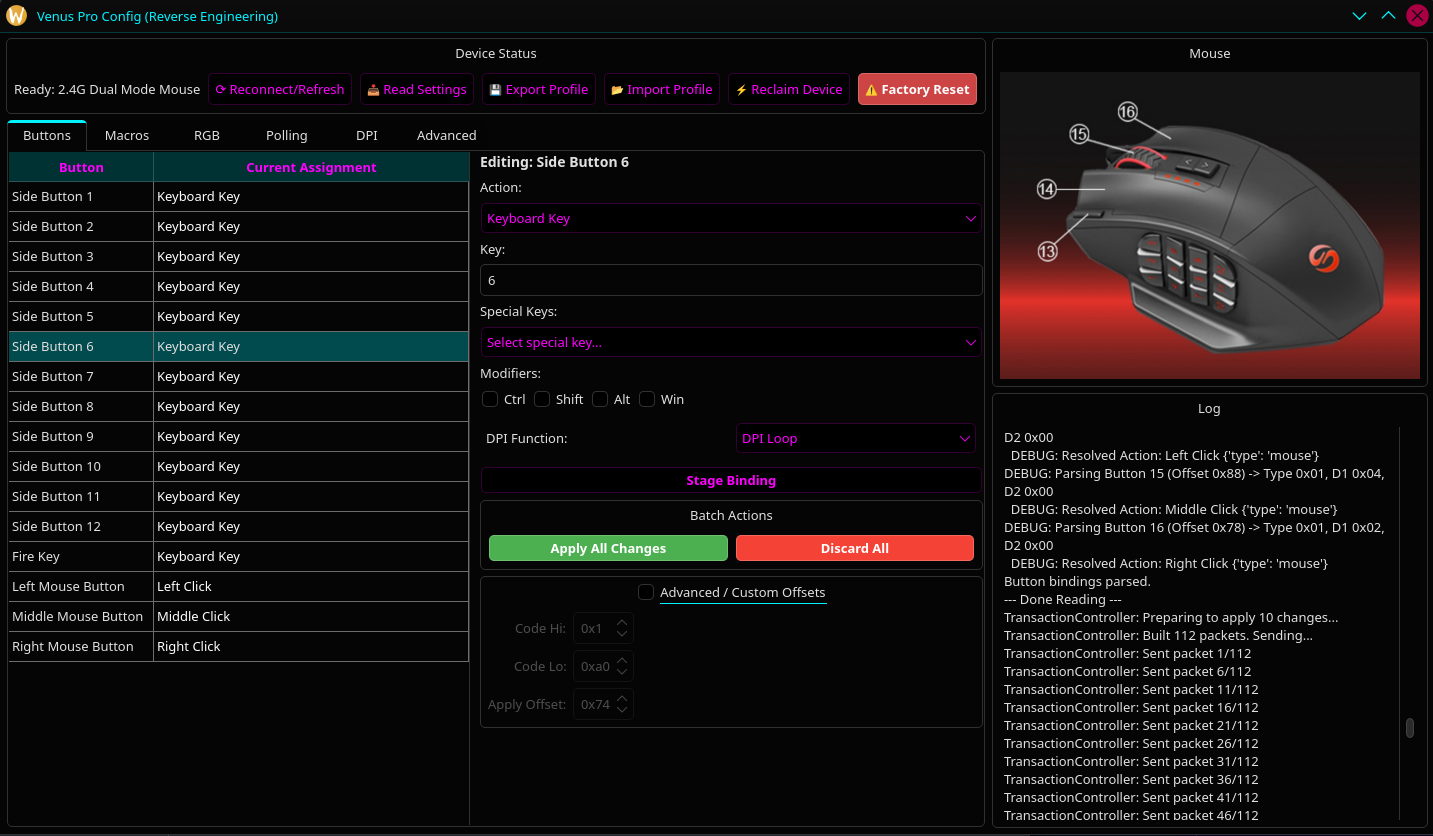Screen dimensions: 1433x836
Task: Open the Action dropdown showing Keyboard Key
Action: pos(730,218)
